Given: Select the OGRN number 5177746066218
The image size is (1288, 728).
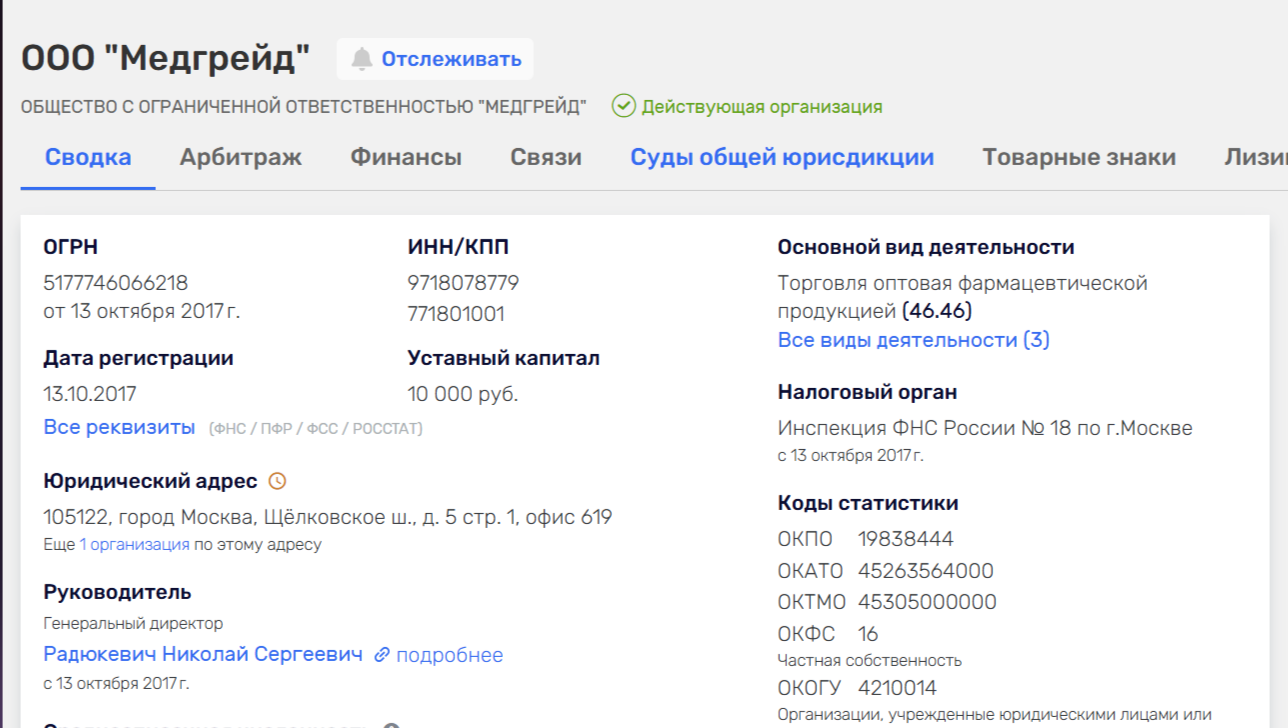Looking at the screenshot, I should coord(116,283).
